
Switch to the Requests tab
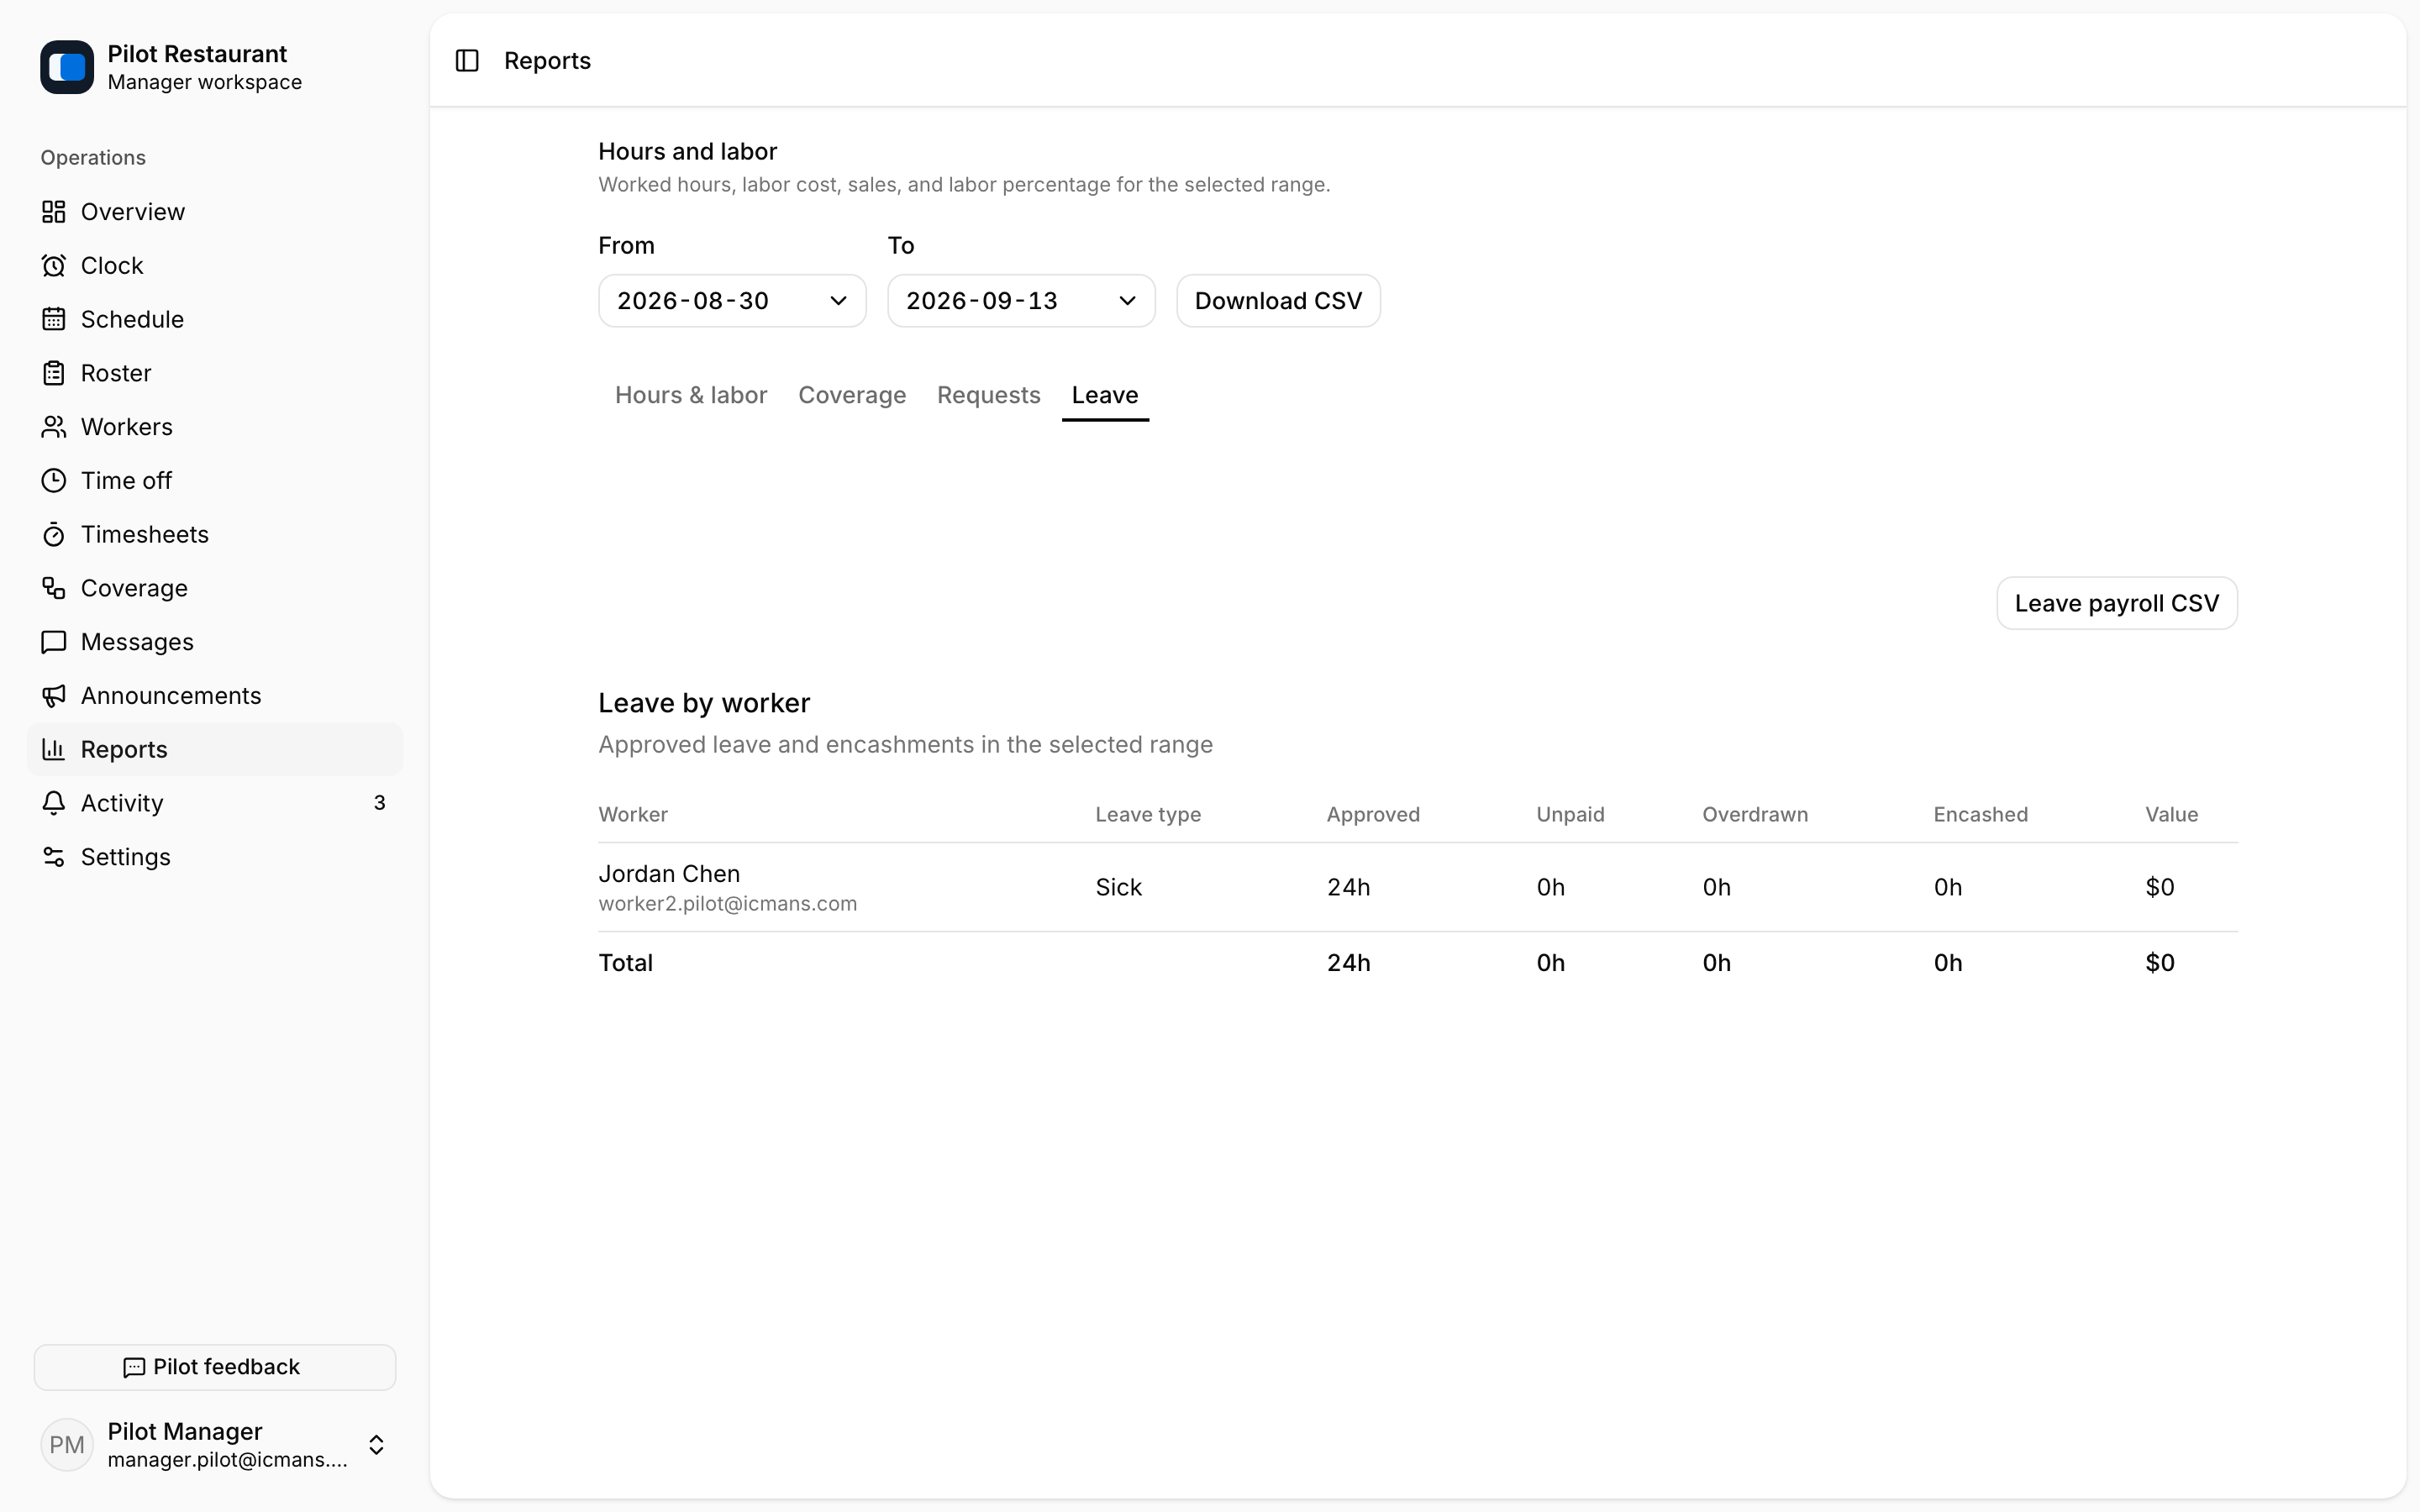988,395
